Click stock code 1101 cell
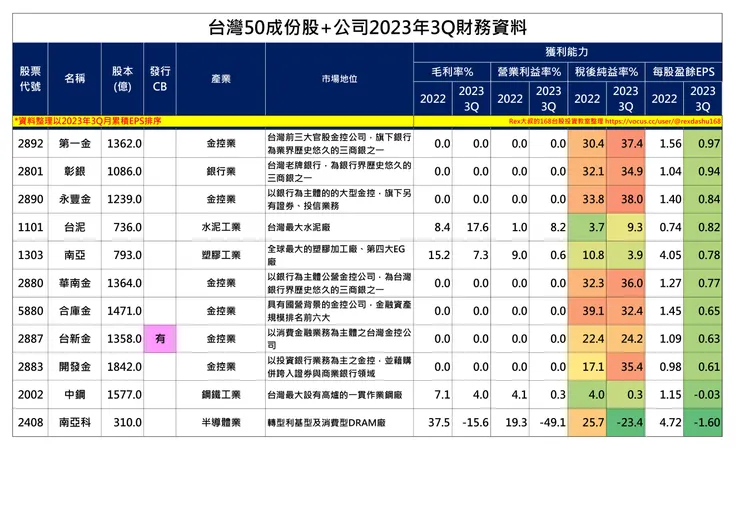The width and height of the screenshot is (740, 523). [30, 227]
